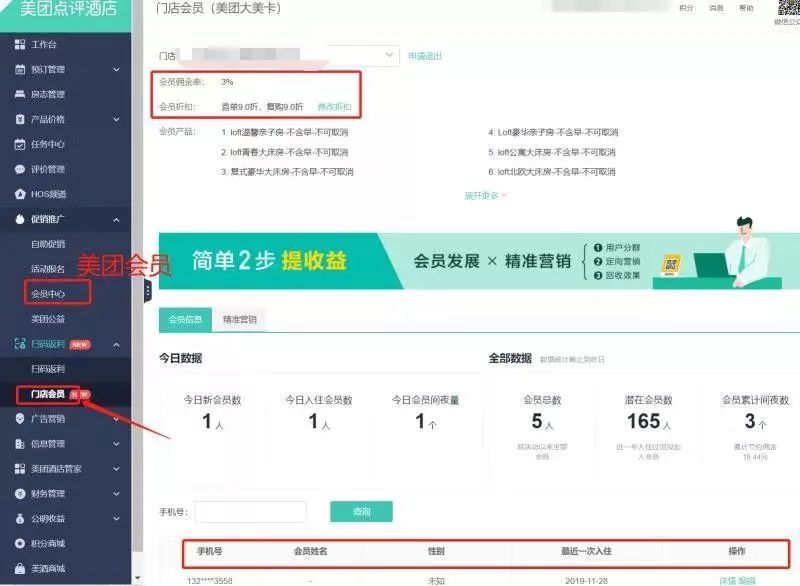Image resolution: width=800 pixels, height=586 pixels.
Task: Click 编辑 link for member 132****3558
Action: click(746, 581)
